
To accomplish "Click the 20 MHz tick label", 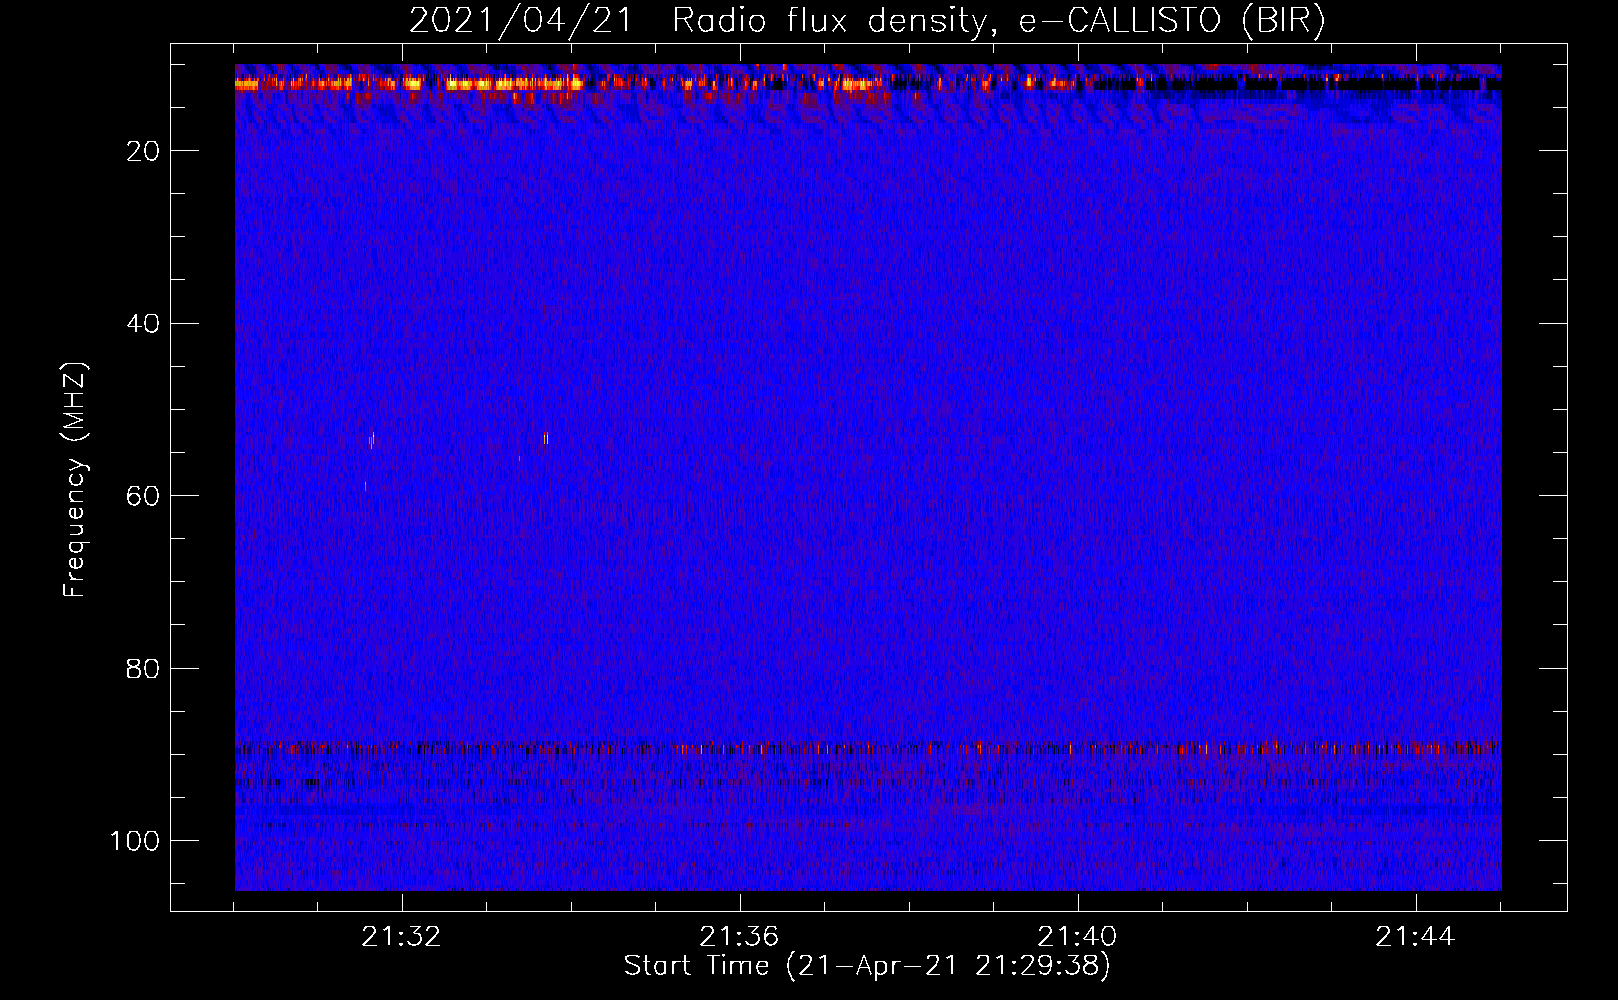I will pos(143,151).
